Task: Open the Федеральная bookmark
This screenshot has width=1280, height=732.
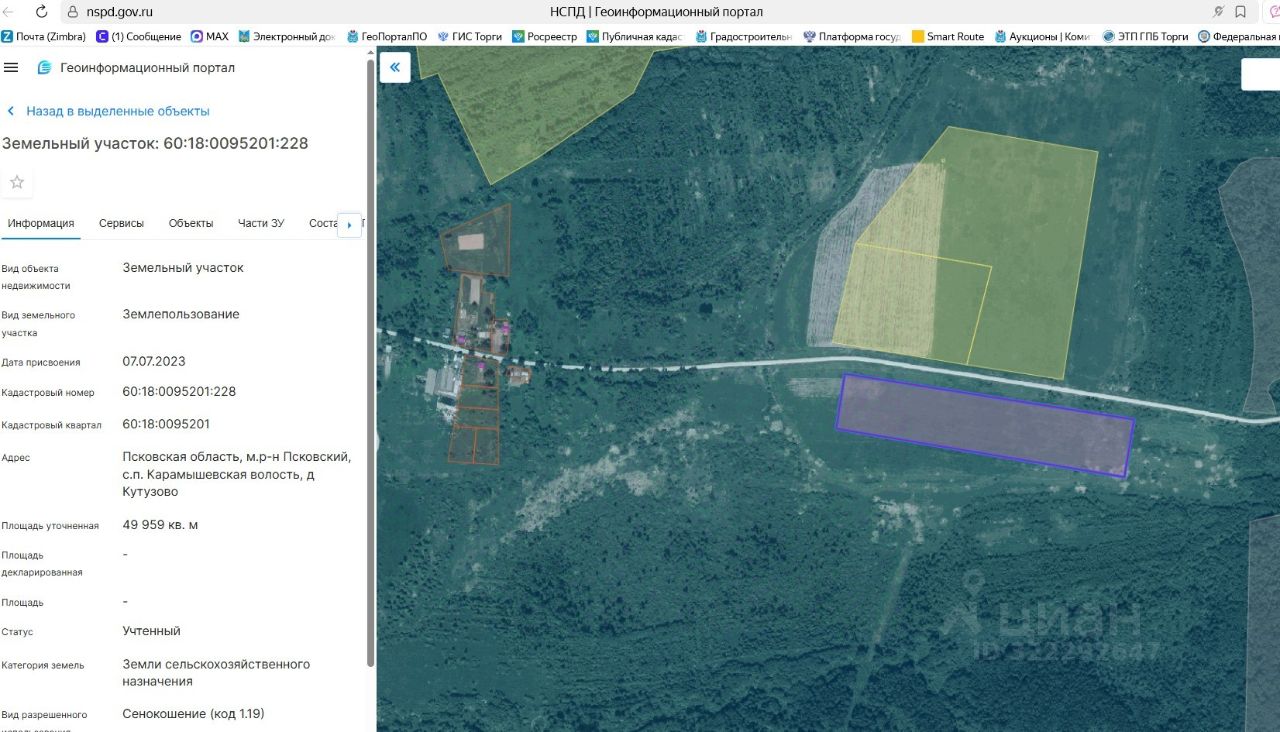Action: pos(1239,36)
